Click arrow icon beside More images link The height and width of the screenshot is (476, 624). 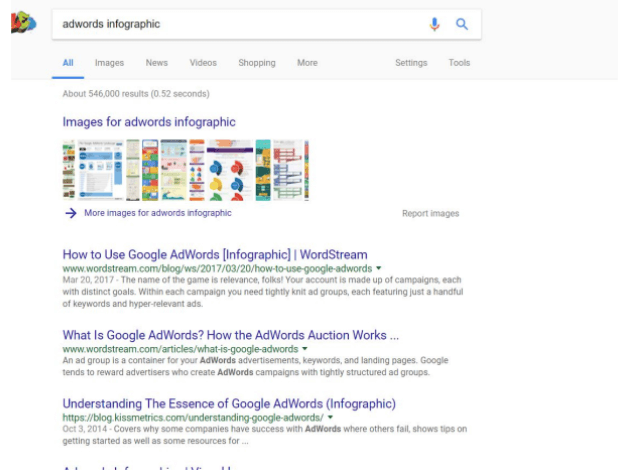pyautogui.click(x=71, y=213)
